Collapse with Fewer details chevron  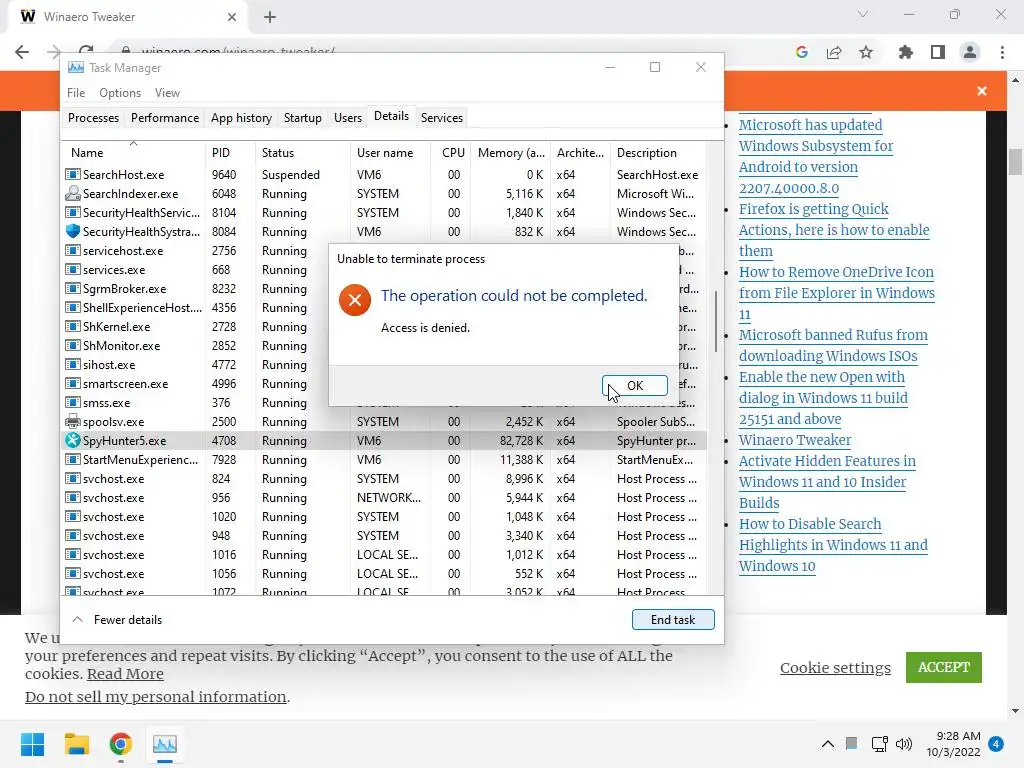click(x=77, y=619)
